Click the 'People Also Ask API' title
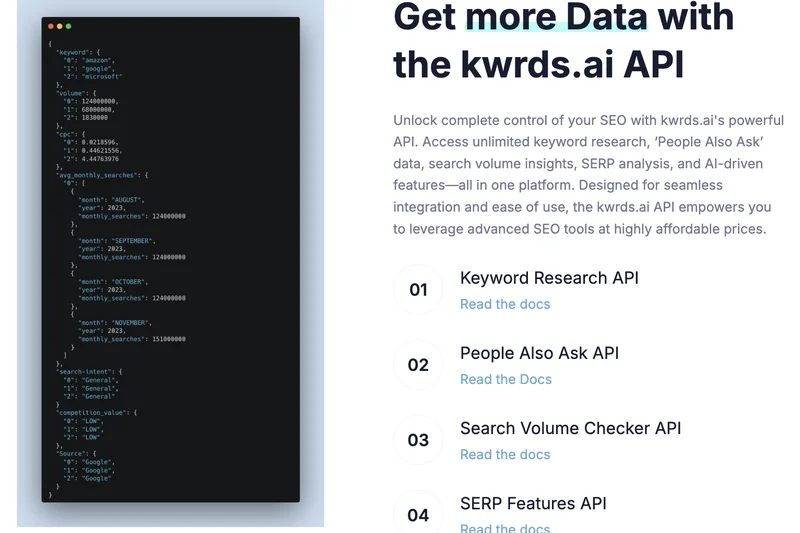Viewport: 800px width, 533px height. point(539,353)
